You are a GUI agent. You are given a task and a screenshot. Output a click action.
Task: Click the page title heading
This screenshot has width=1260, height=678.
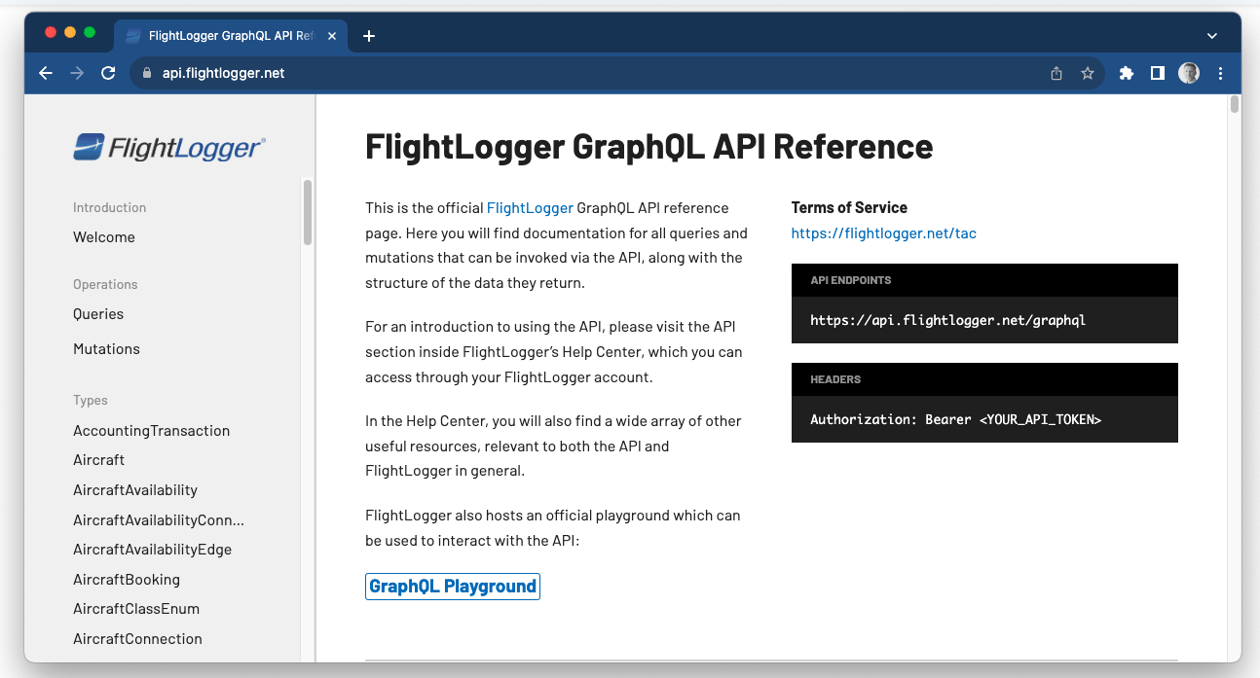(x=649, y=146)
